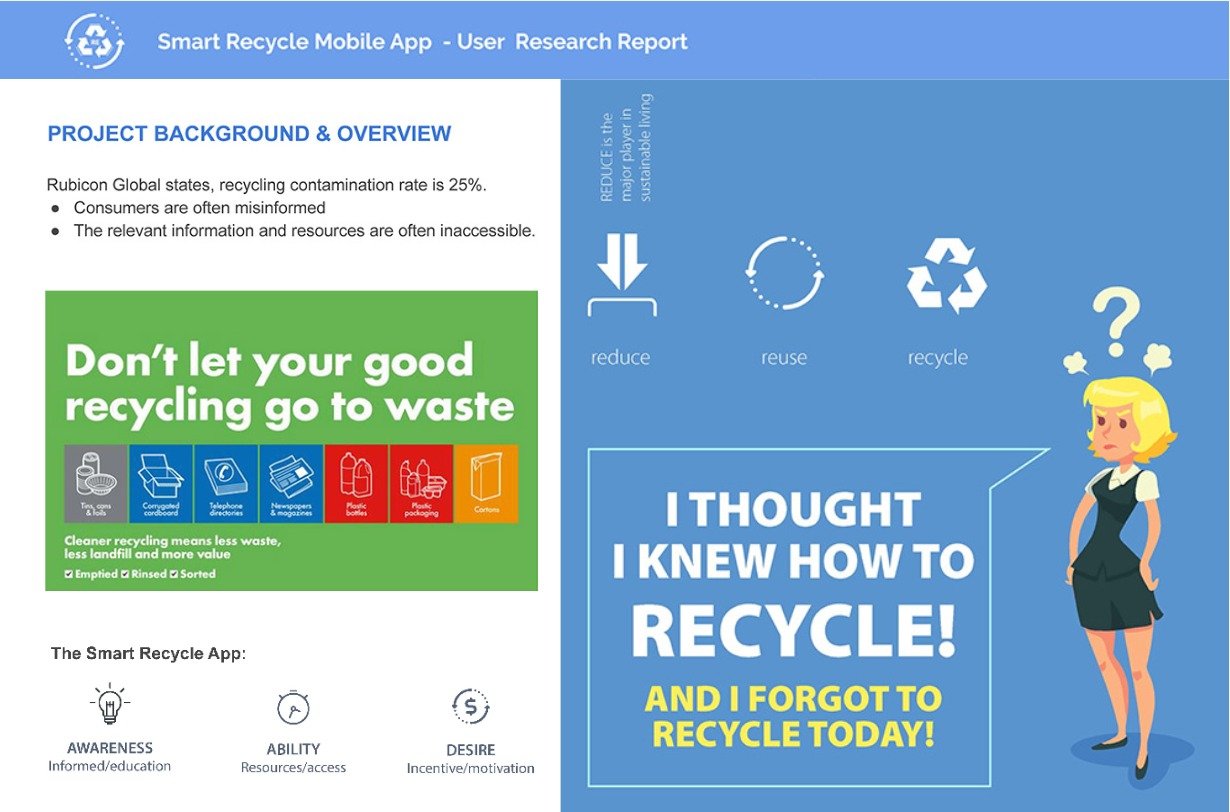1230x812 pixels.
Task: Click the recycle logo in the header
Action: point(94,41)
